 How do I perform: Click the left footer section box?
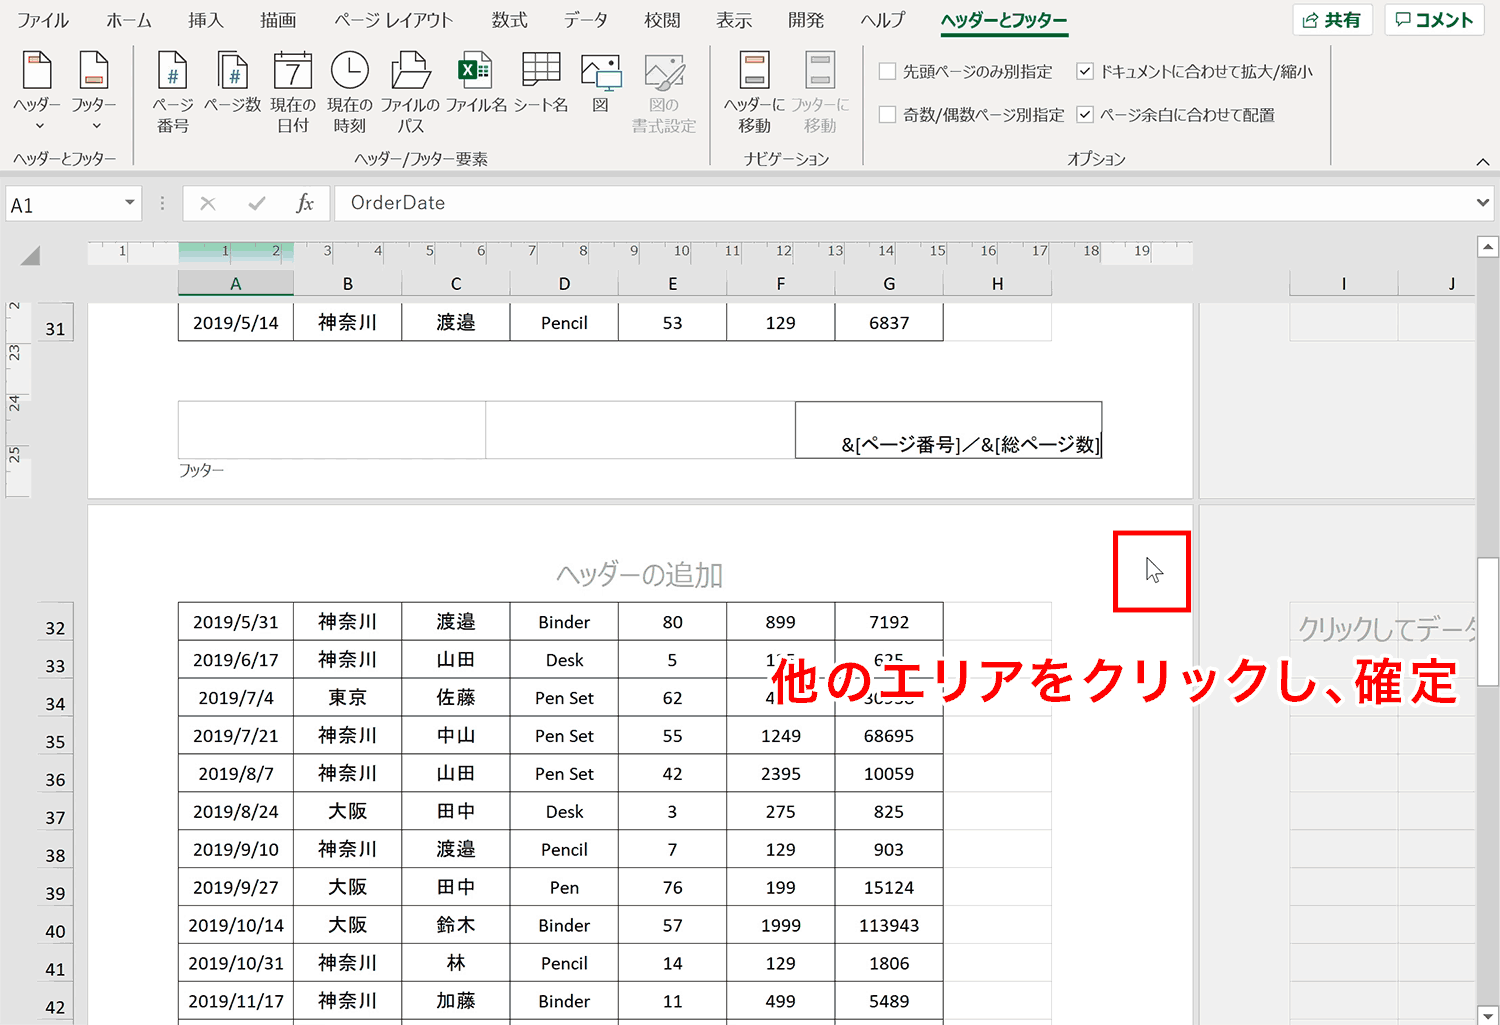coord(332,430)
